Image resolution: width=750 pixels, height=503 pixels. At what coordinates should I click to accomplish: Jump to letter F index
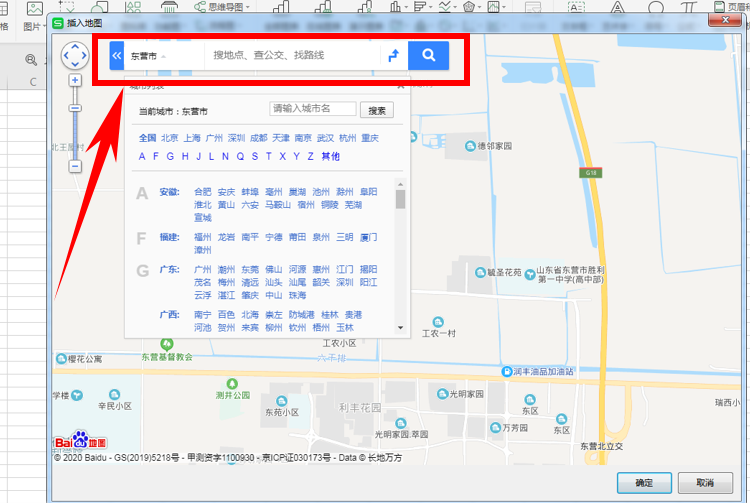pyautogui.click(x=155, y=156)
